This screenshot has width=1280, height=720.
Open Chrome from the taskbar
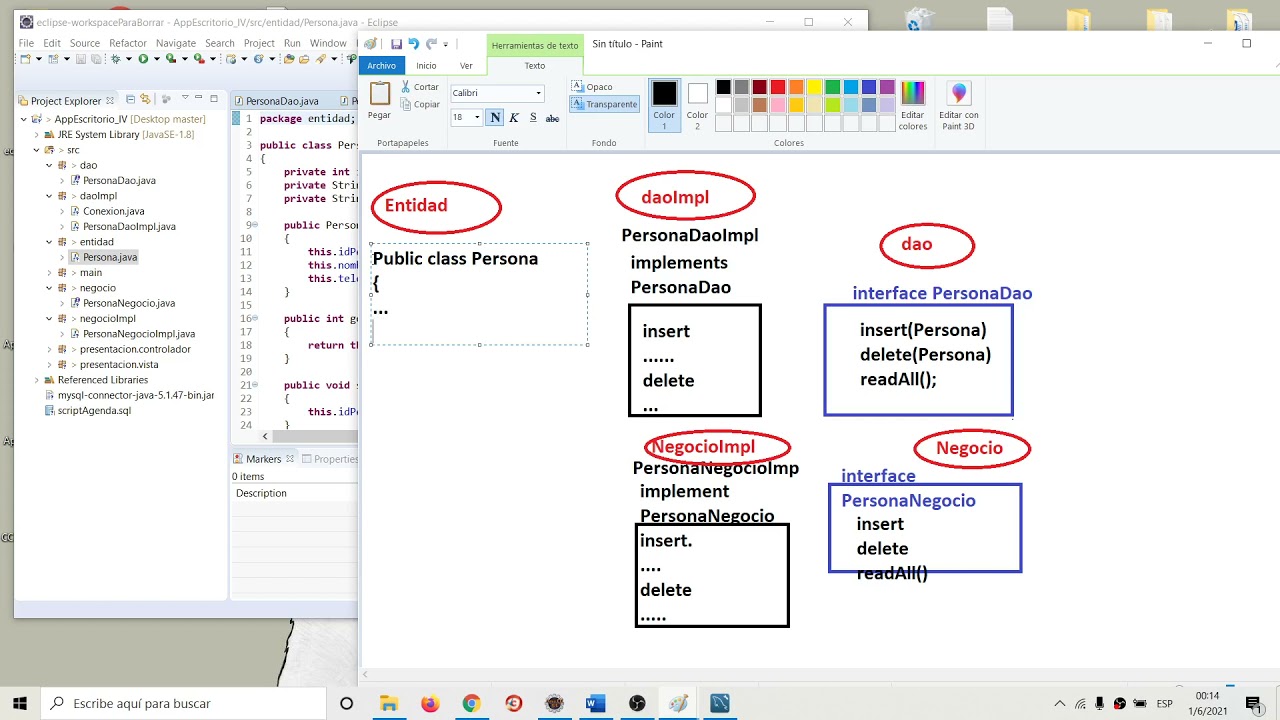pyautogui.click(x=471, y=703)
